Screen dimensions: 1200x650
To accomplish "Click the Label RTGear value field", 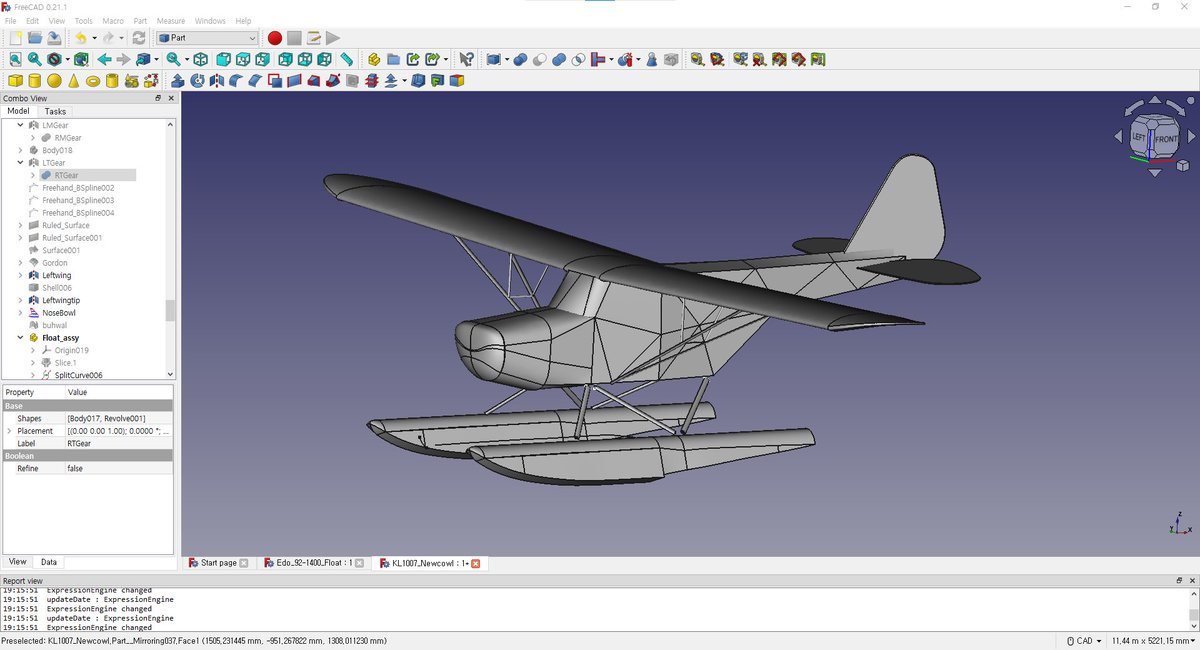I will click(118, 444).
